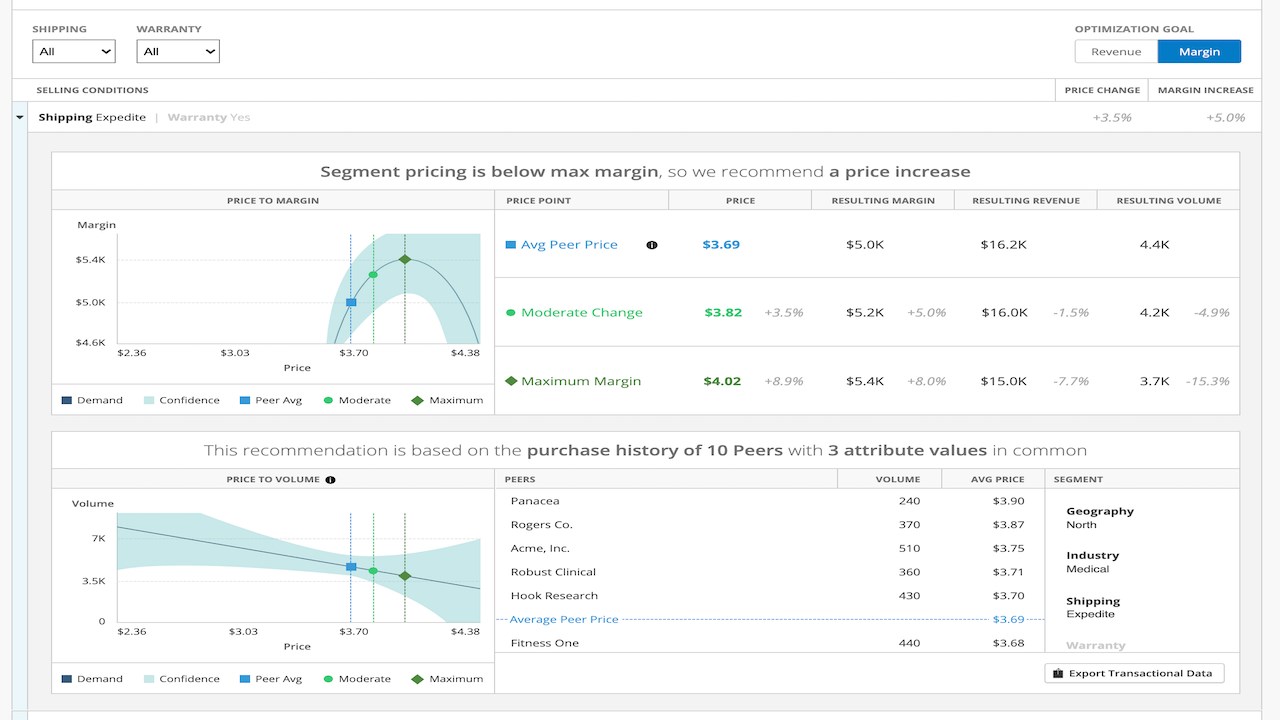The width and height of the screenshot is (1280, 720).
Task: Select Margin optimization goal
Action: 1199,52
